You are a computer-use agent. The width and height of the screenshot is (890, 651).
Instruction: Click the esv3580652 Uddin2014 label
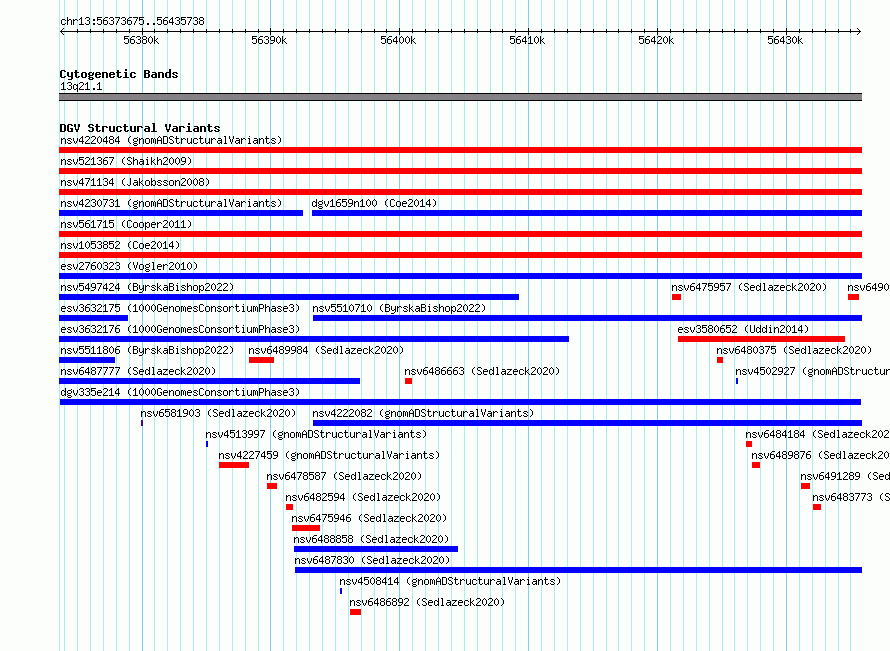[743, 329]
